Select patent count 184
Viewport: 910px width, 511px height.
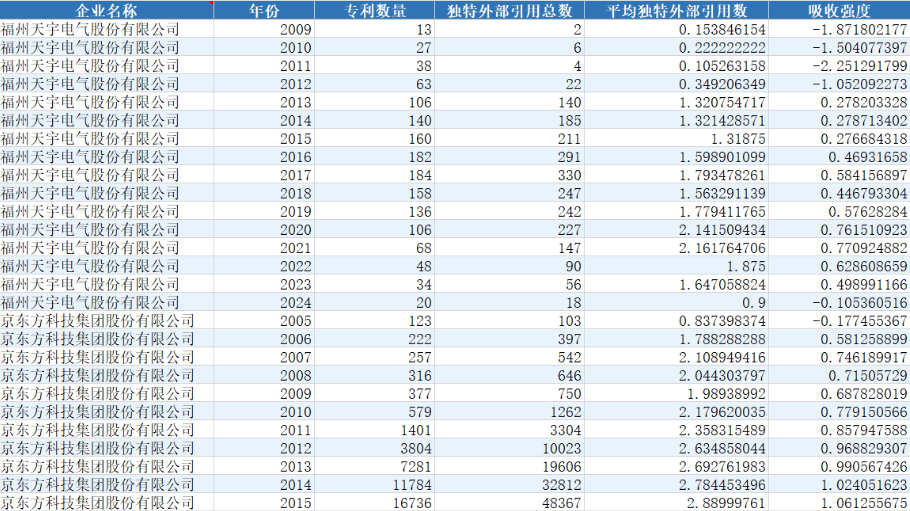click(374, 175)
